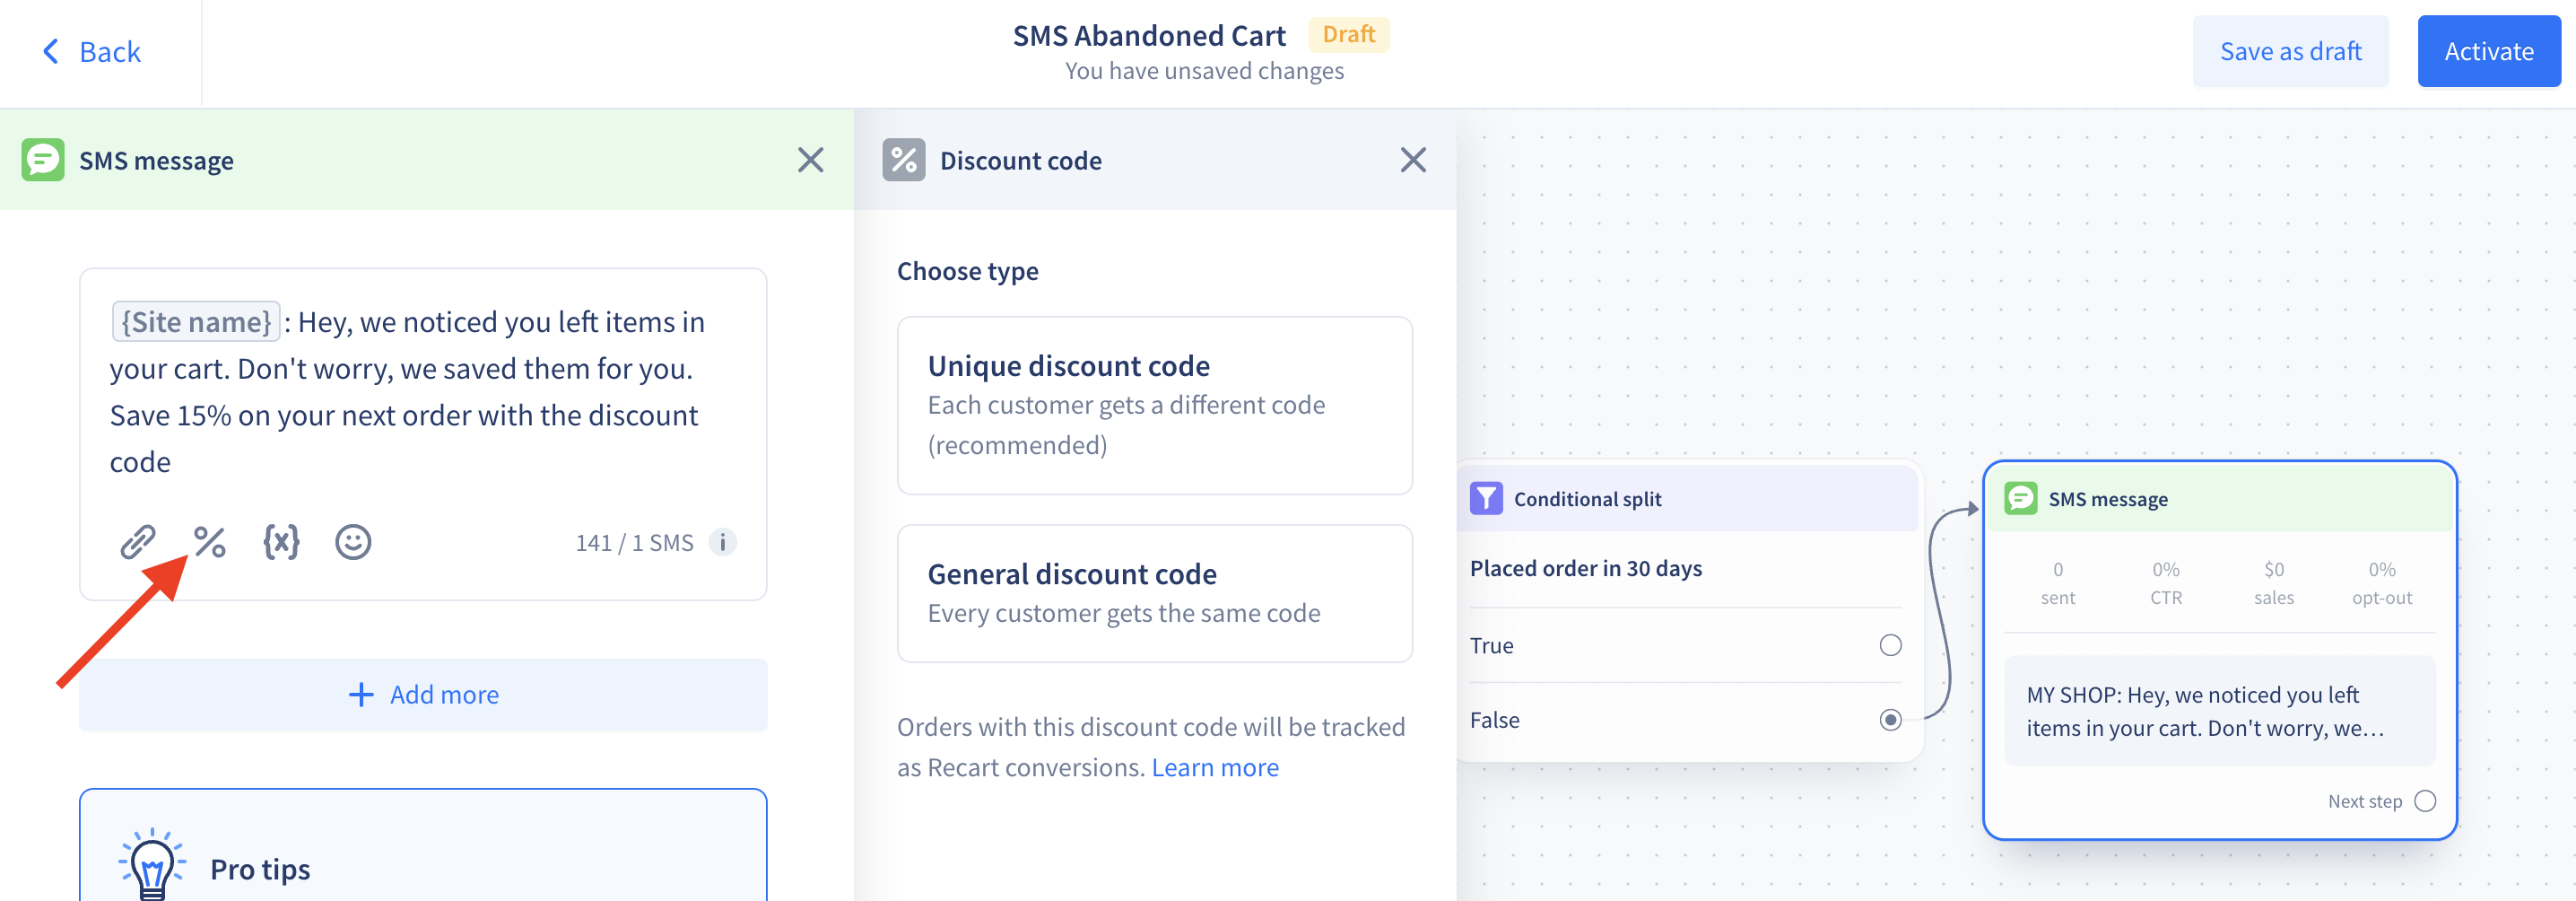This screenshot has height=901, width=2576.
Task: Click Add more message button
Action: click(423, 695)
